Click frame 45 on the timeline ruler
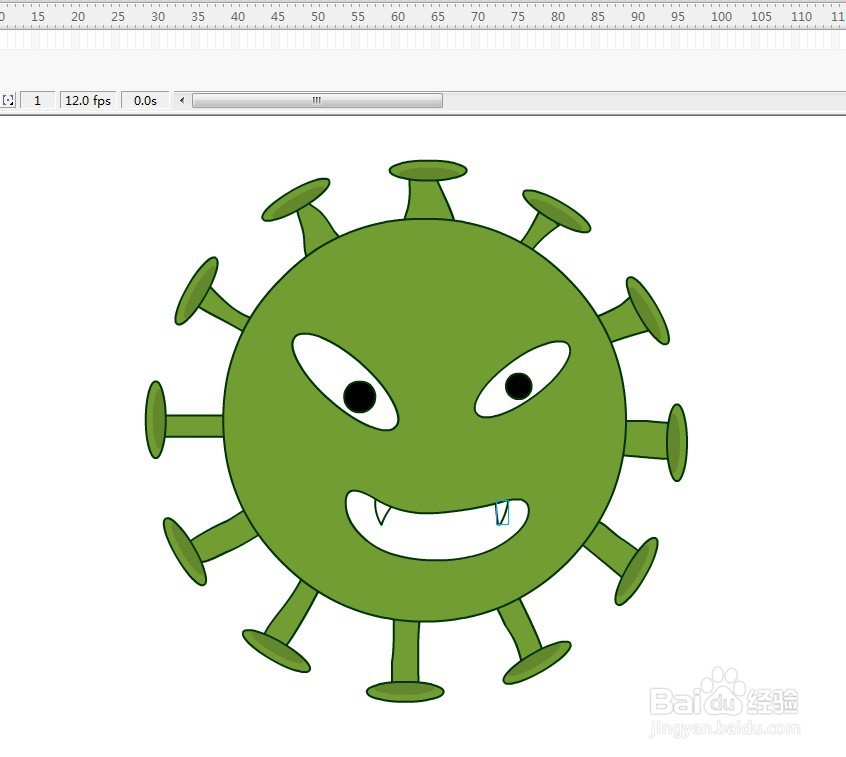The height and width of the screenshot is (757, 846). point(277,17)
